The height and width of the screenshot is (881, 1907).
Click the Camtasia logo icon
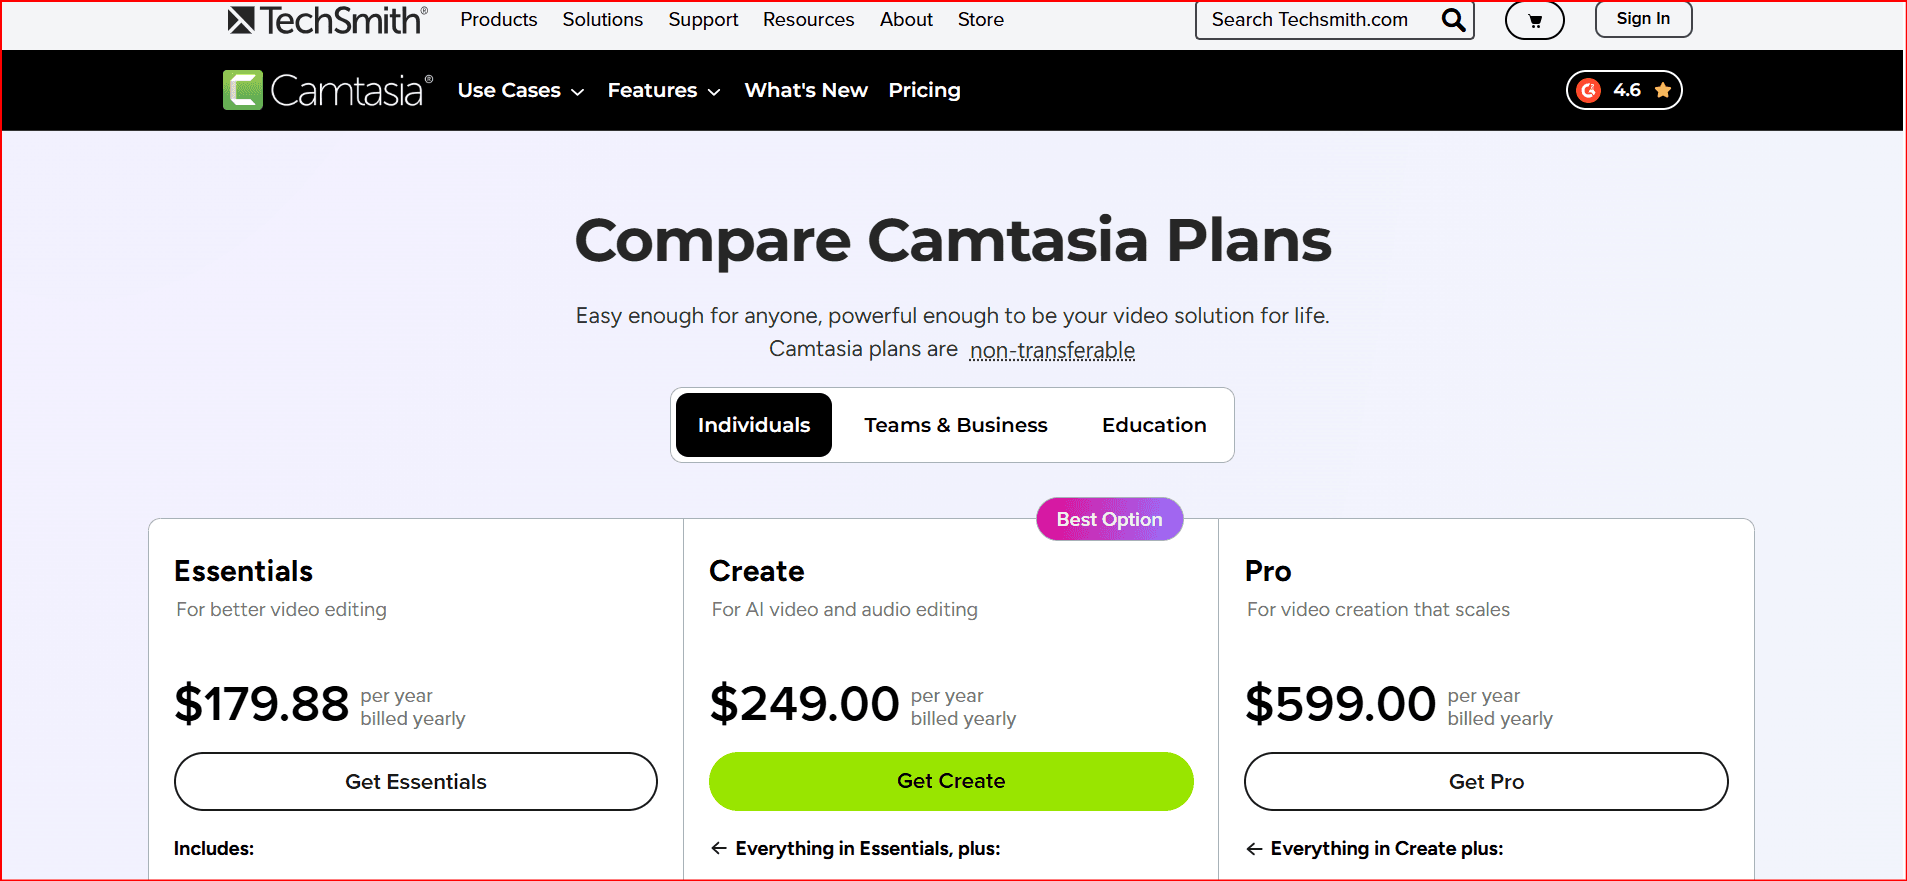243,90
